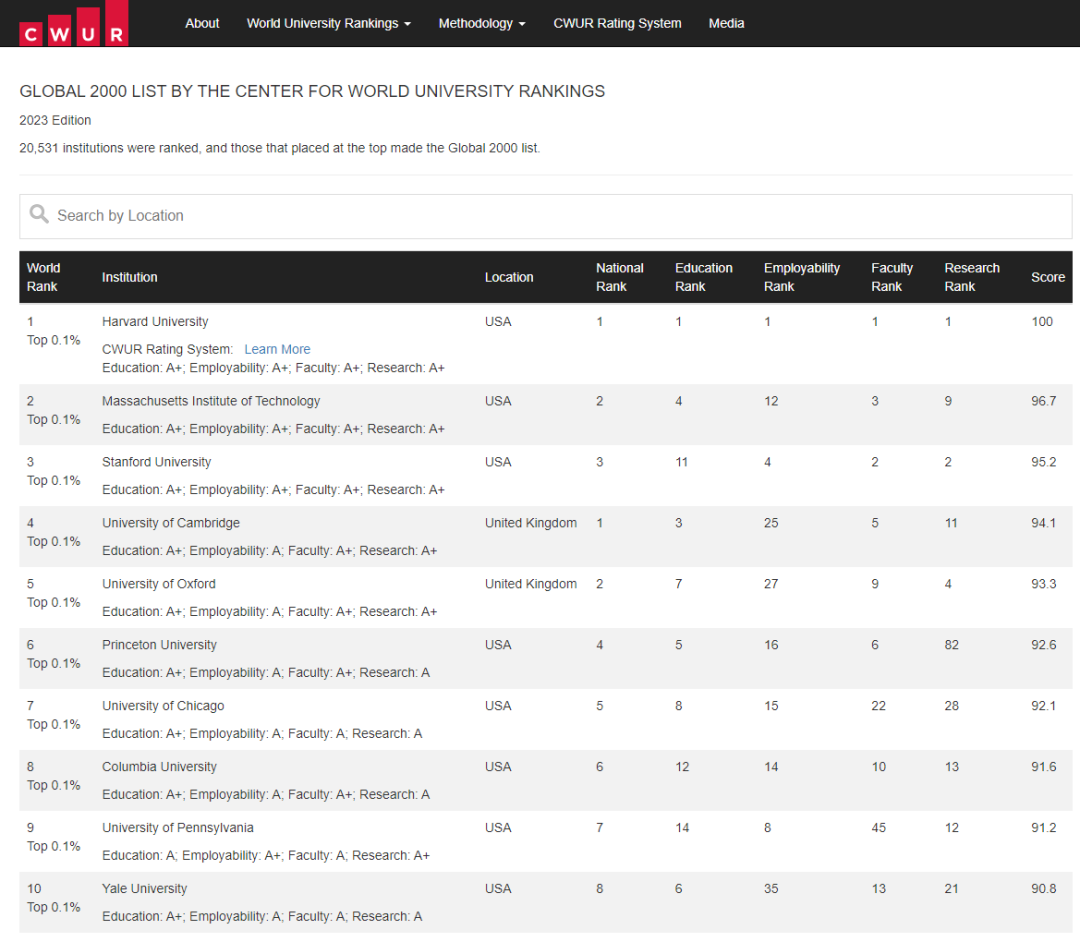Click Stanford's education rank 11

tap(681, 462)
